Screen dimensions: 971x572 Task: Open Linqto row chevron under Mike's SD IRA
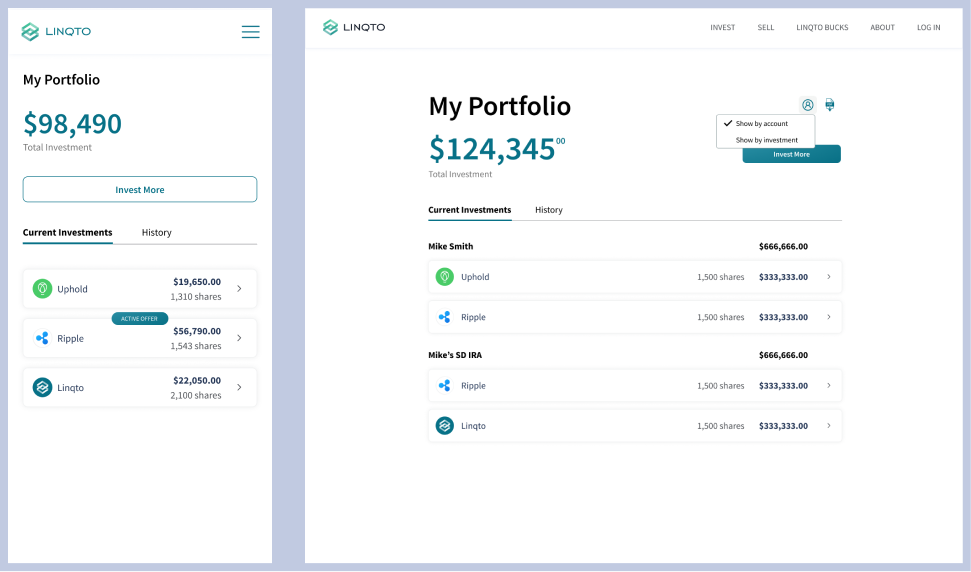(x=829, y=426)
